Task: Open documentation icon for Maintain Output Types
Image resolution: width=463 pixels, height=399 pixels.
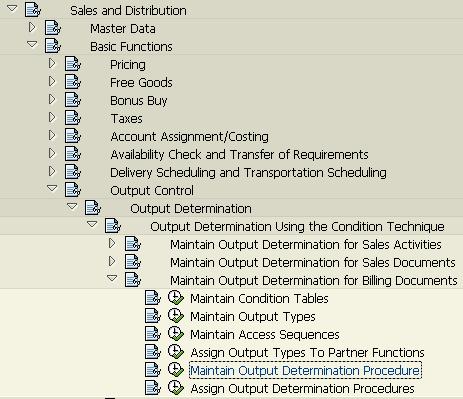Action: click(x=153, y=316)
